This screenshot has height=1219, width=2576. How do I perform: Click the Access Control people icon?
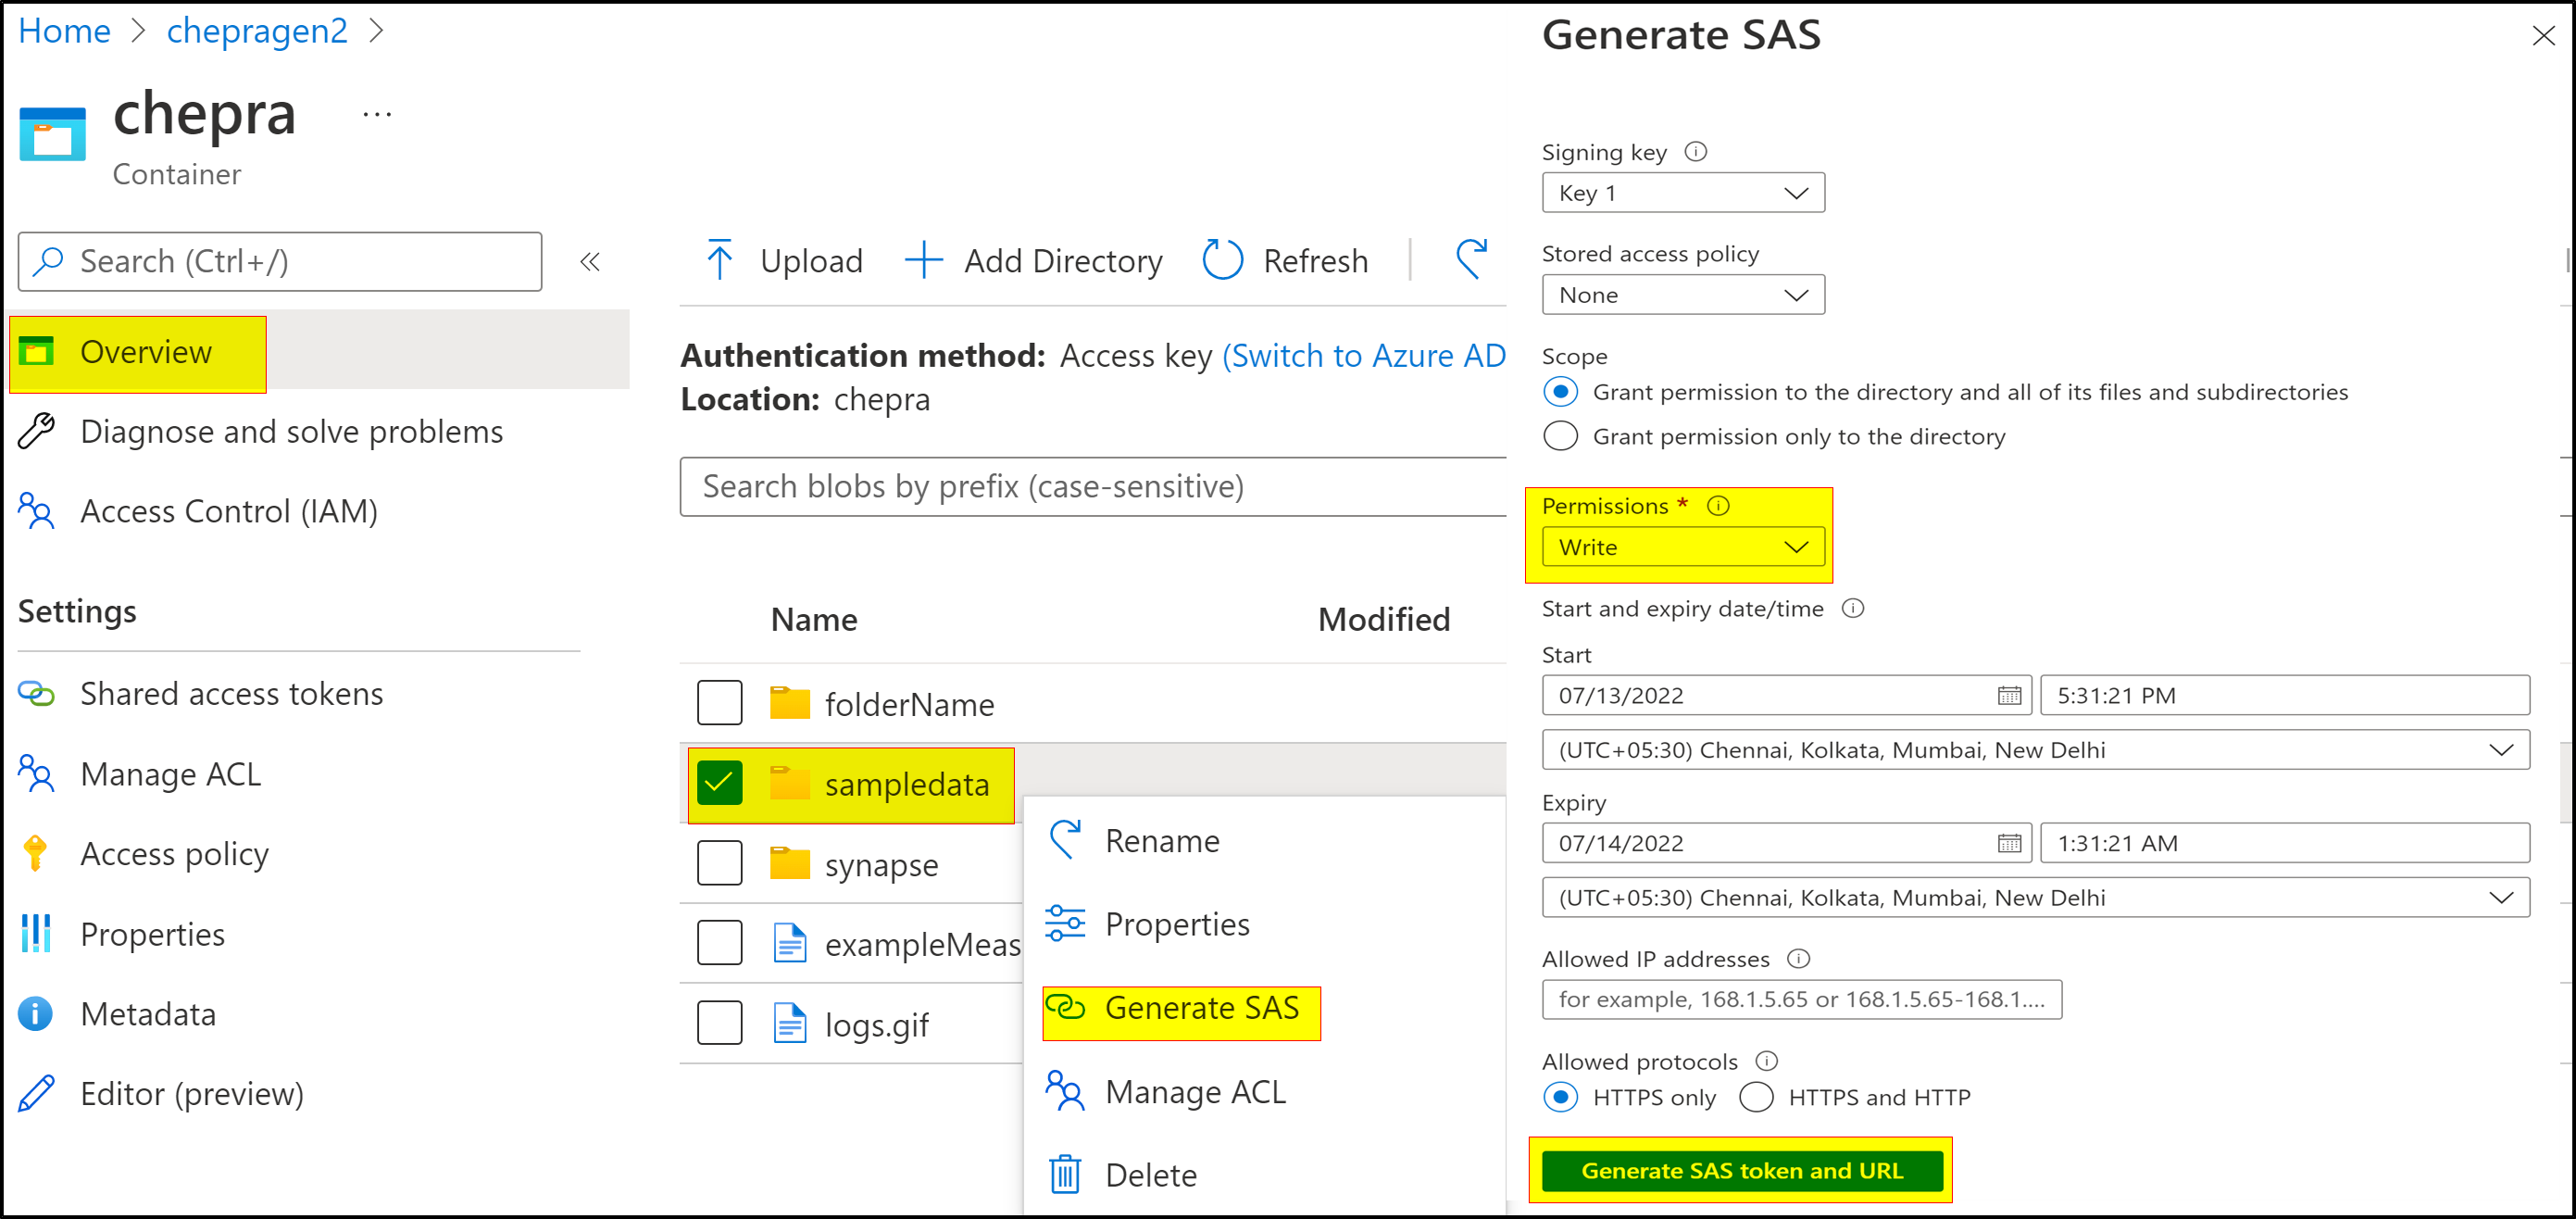pos(37,511)
